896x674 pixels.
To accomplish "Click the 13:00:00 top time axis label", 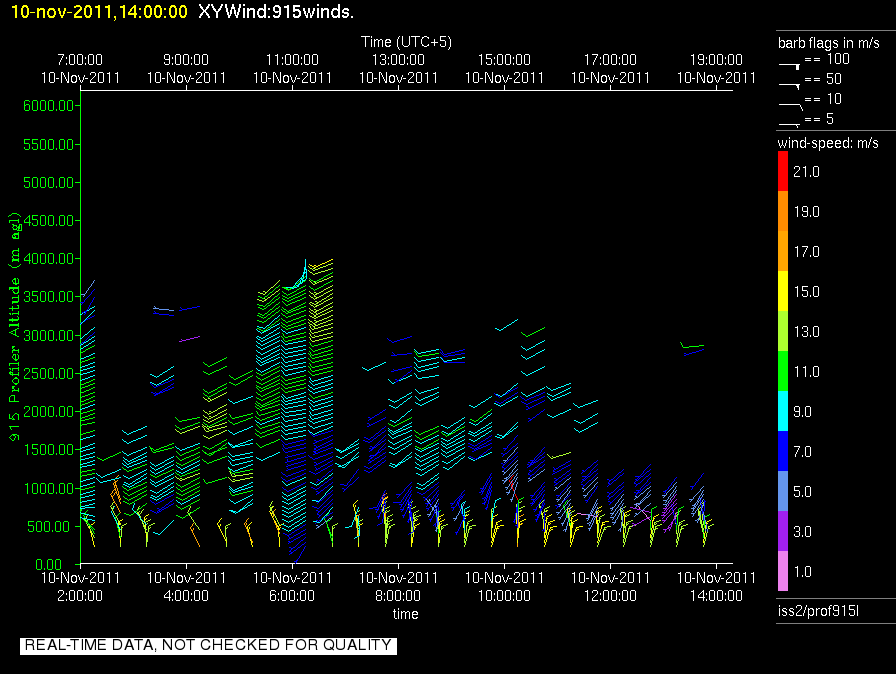I will pos(398,59).
